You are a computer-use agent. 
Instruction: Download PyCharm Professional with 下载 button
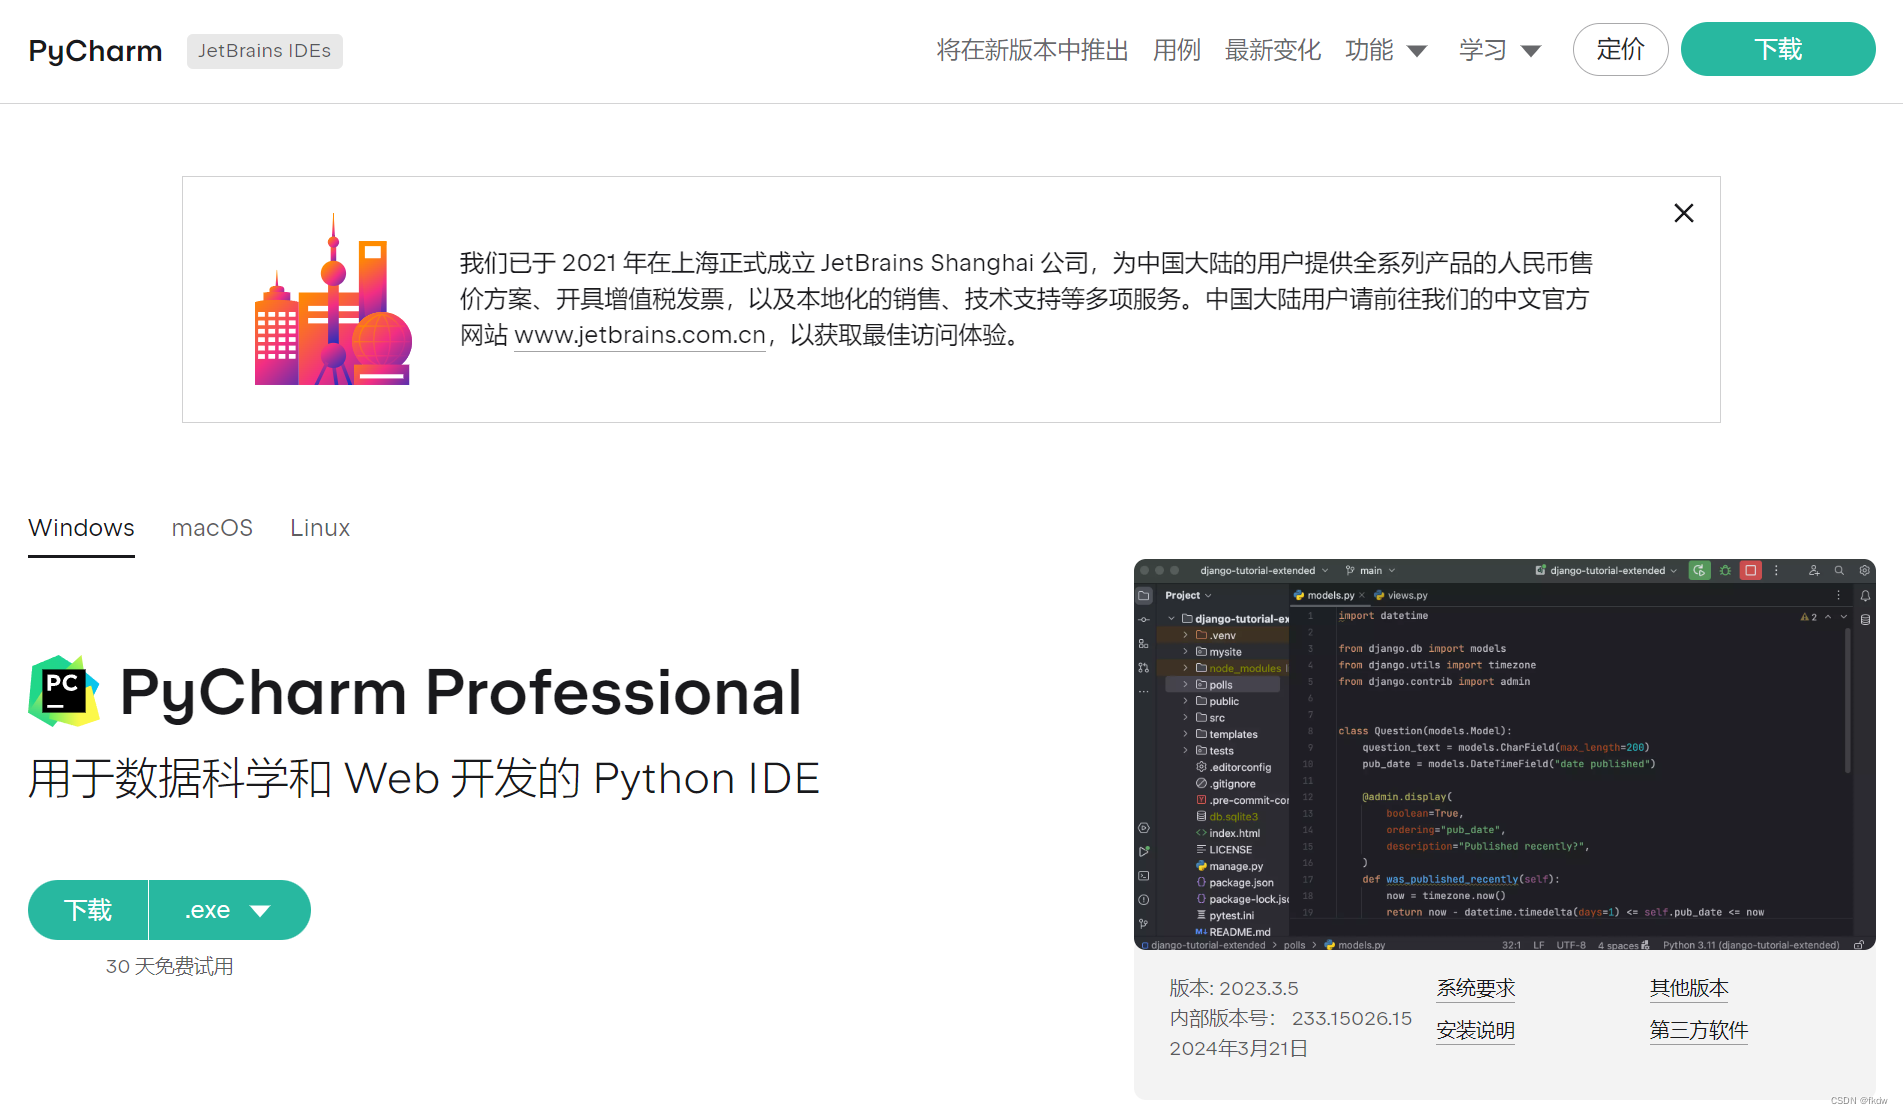point(88,910)
